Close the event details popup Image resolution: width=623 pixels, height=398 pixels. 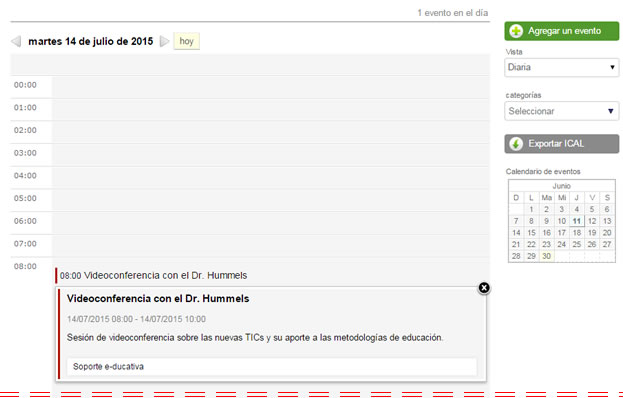(x=484, y=288)
